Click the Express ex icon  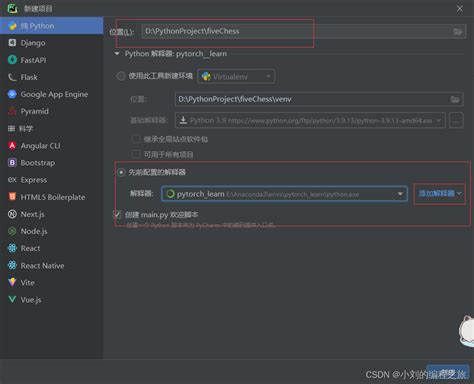(x=12, y=180)
